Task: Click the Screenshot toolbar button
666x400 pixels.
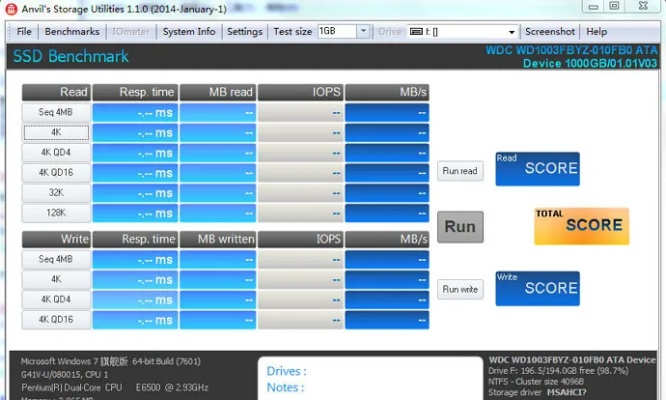Action: pos(550,32)
